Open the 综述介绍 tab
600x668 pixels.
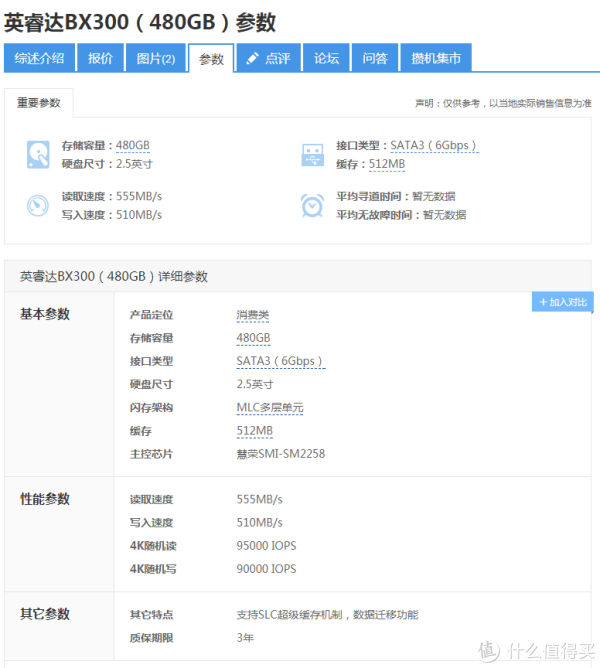tap(40, 58)
